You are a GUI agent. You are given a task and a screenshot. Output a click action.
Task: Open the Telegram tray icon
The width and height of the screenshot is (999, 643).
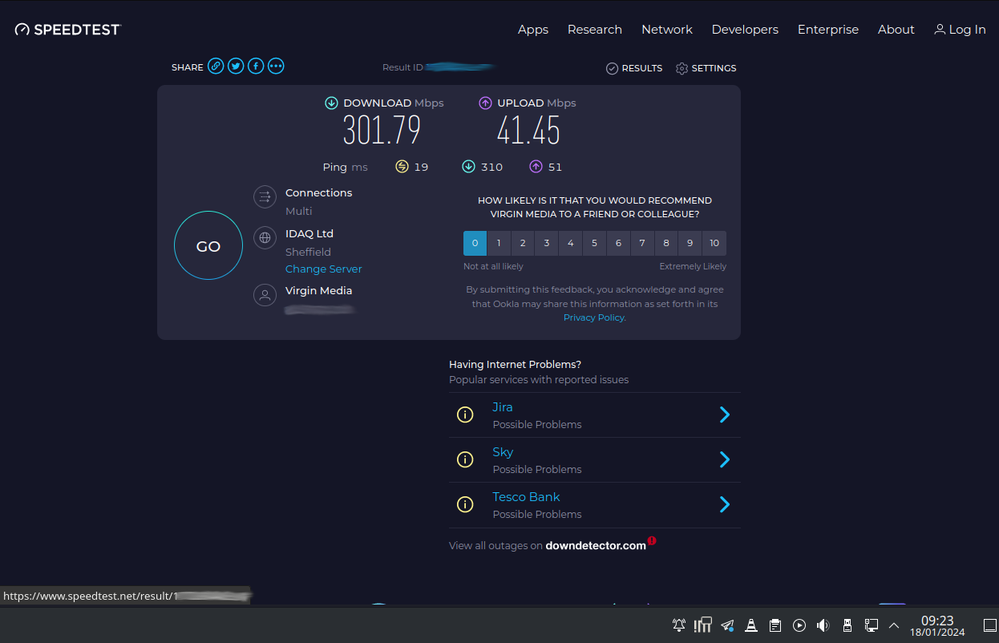(x=728, y=625)
